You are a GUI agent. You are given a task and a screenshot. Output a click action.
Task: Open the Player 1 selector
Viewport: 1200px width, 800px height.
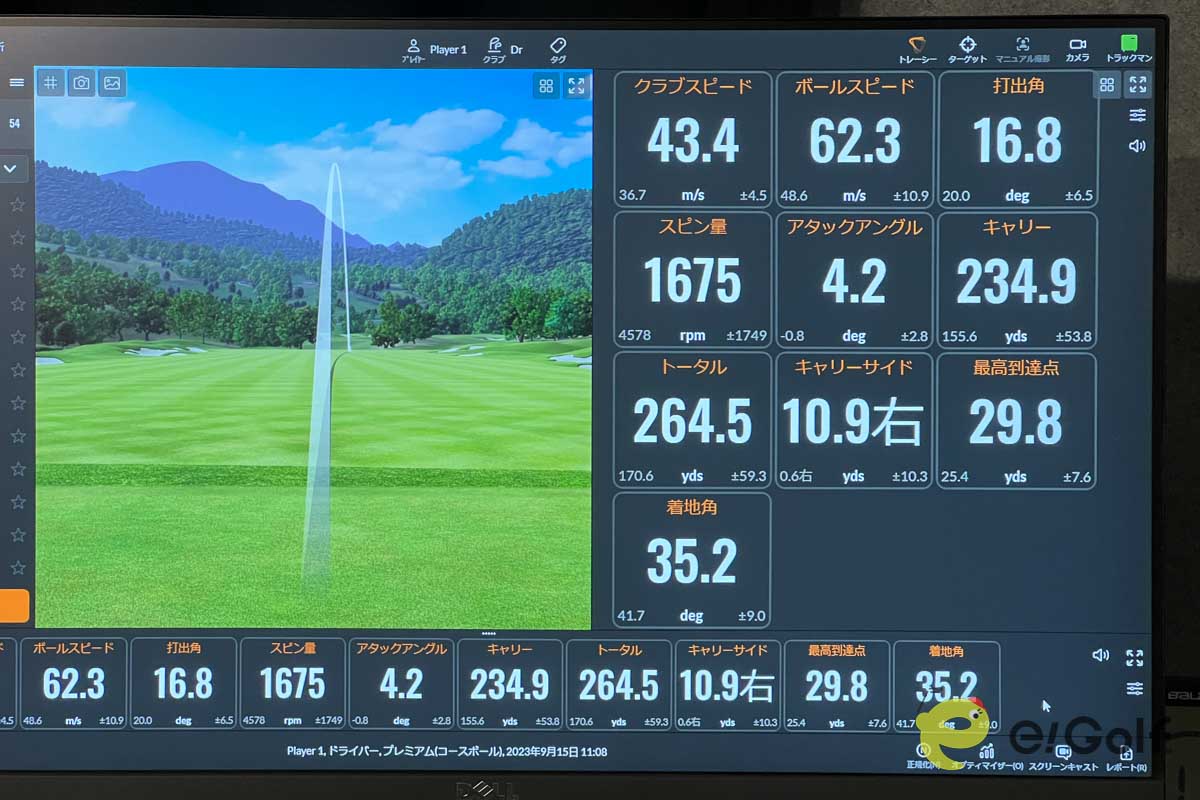[436, 49]
